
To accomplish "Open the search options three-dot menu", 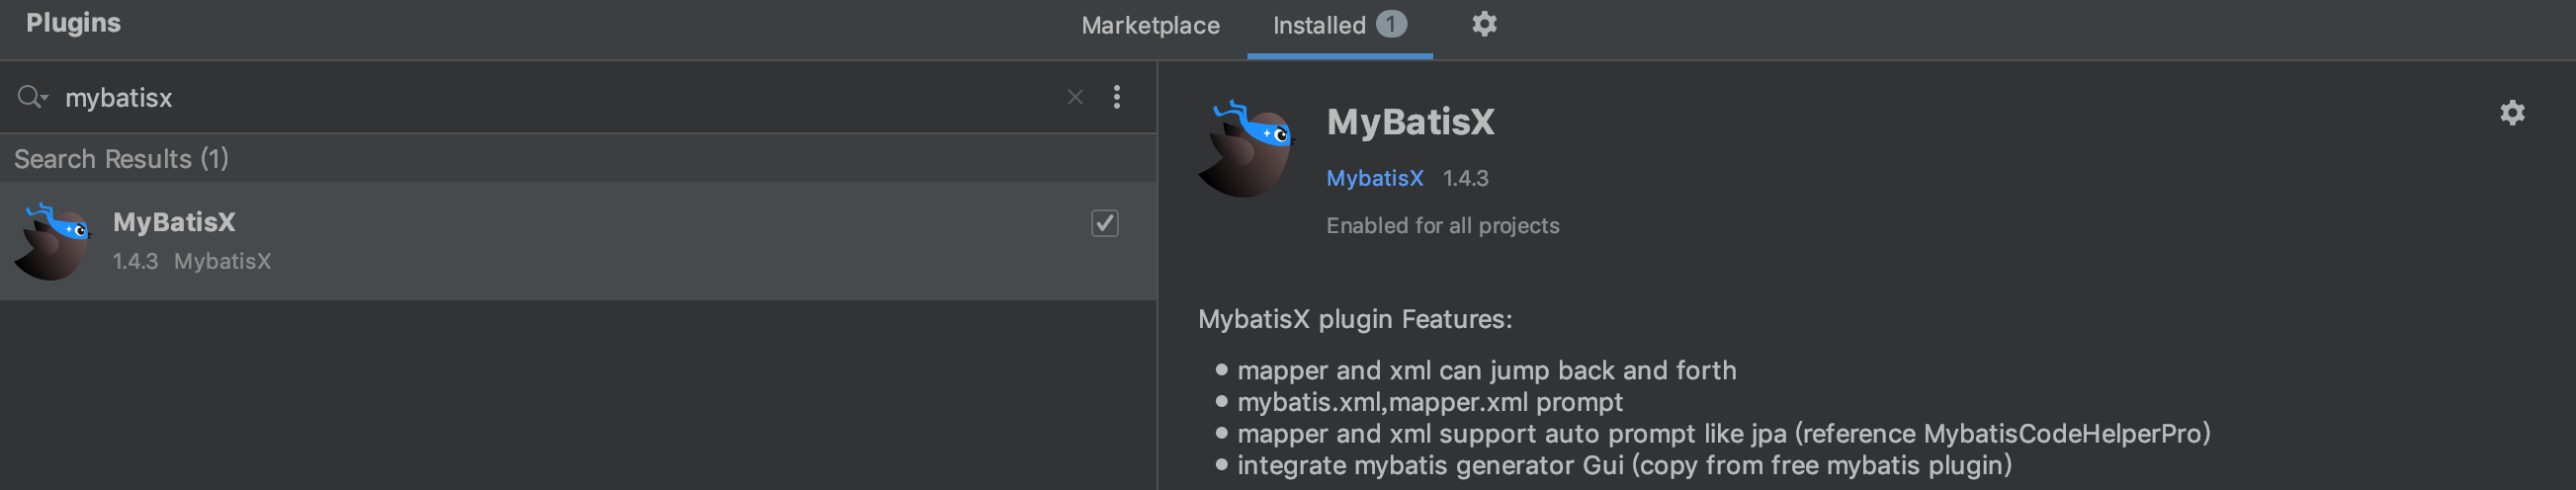I will tap(1116, 97).
